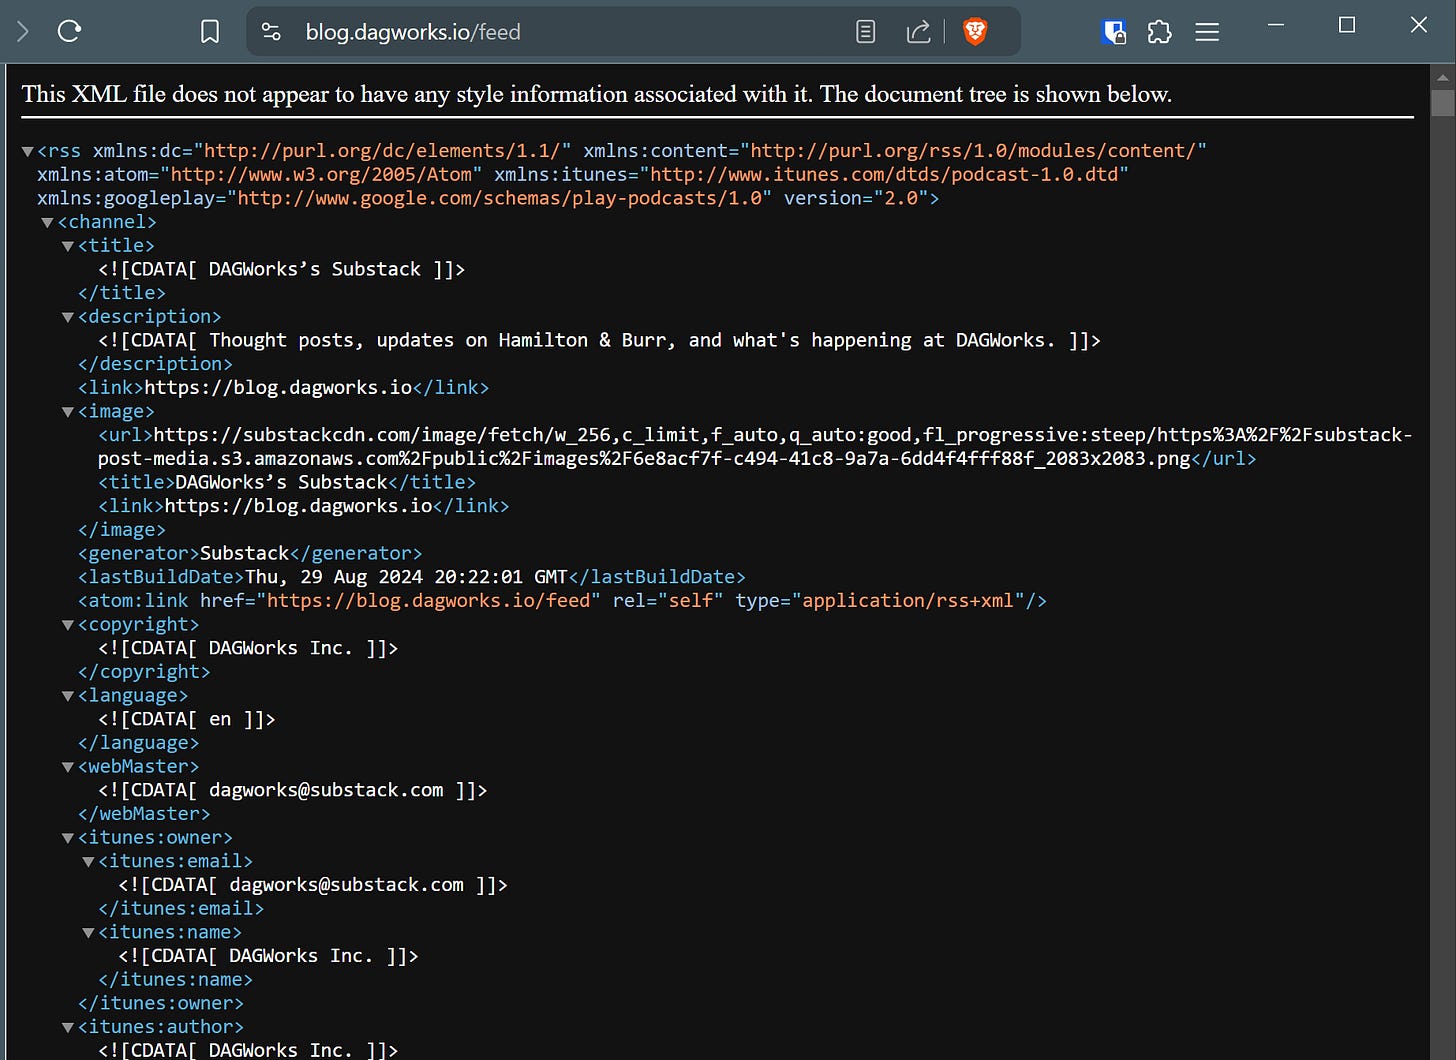Bookmark this page with the bookmark icon
This screenshot has height=1060, width=1456.
(x=210, y=32)
